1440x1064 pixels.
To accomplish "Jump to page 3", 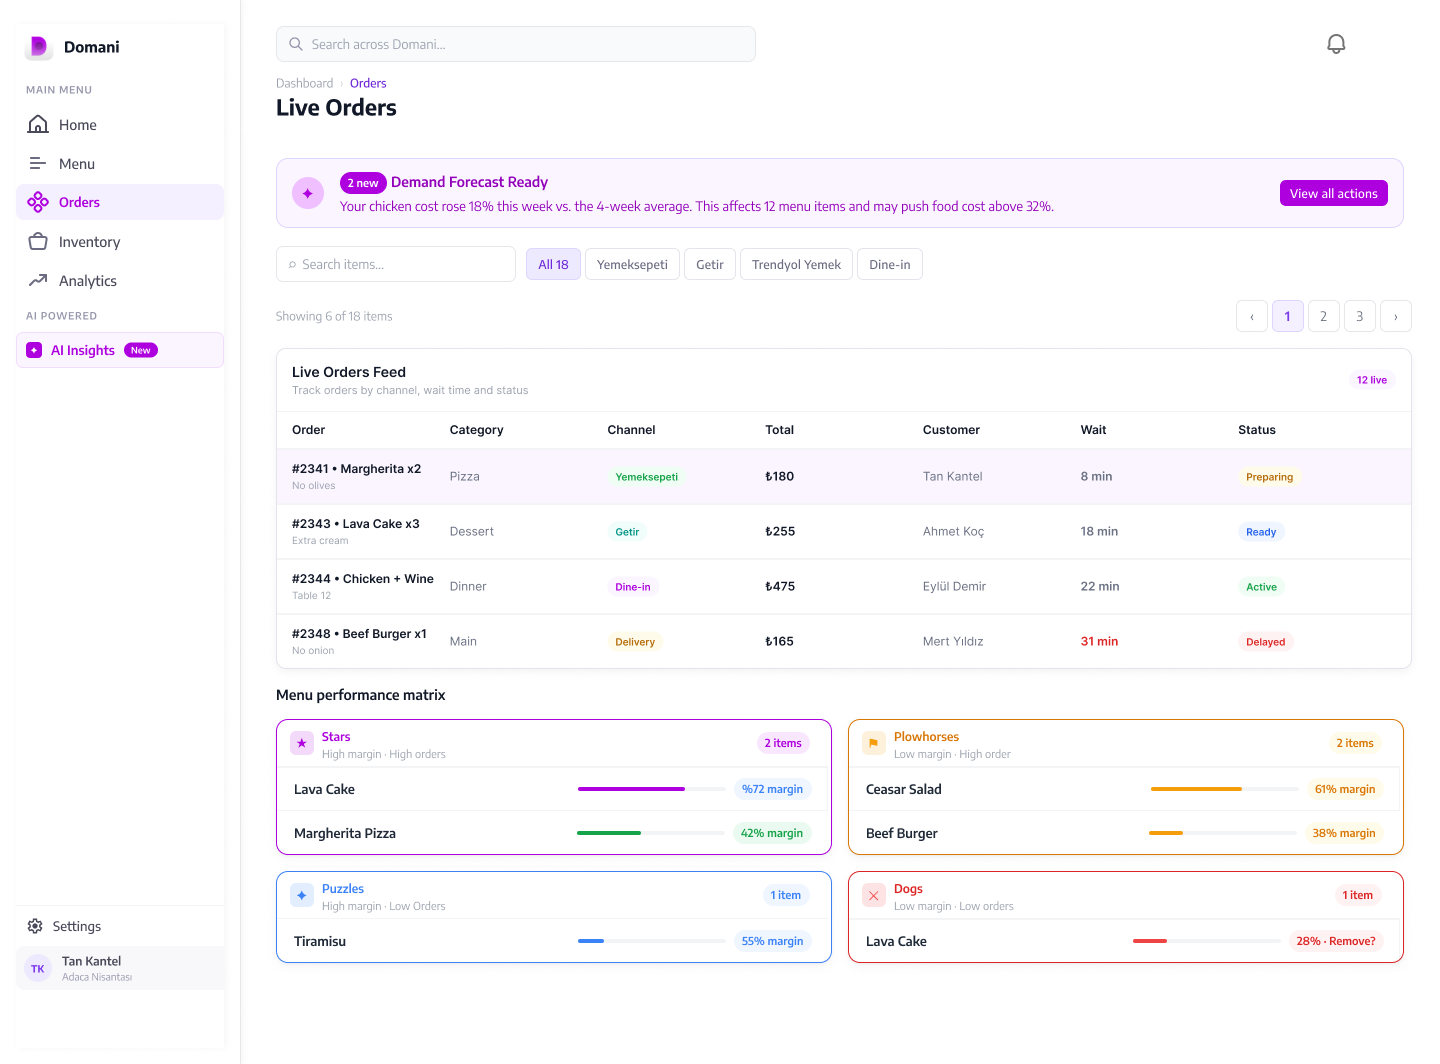I will coord(1360,316).
